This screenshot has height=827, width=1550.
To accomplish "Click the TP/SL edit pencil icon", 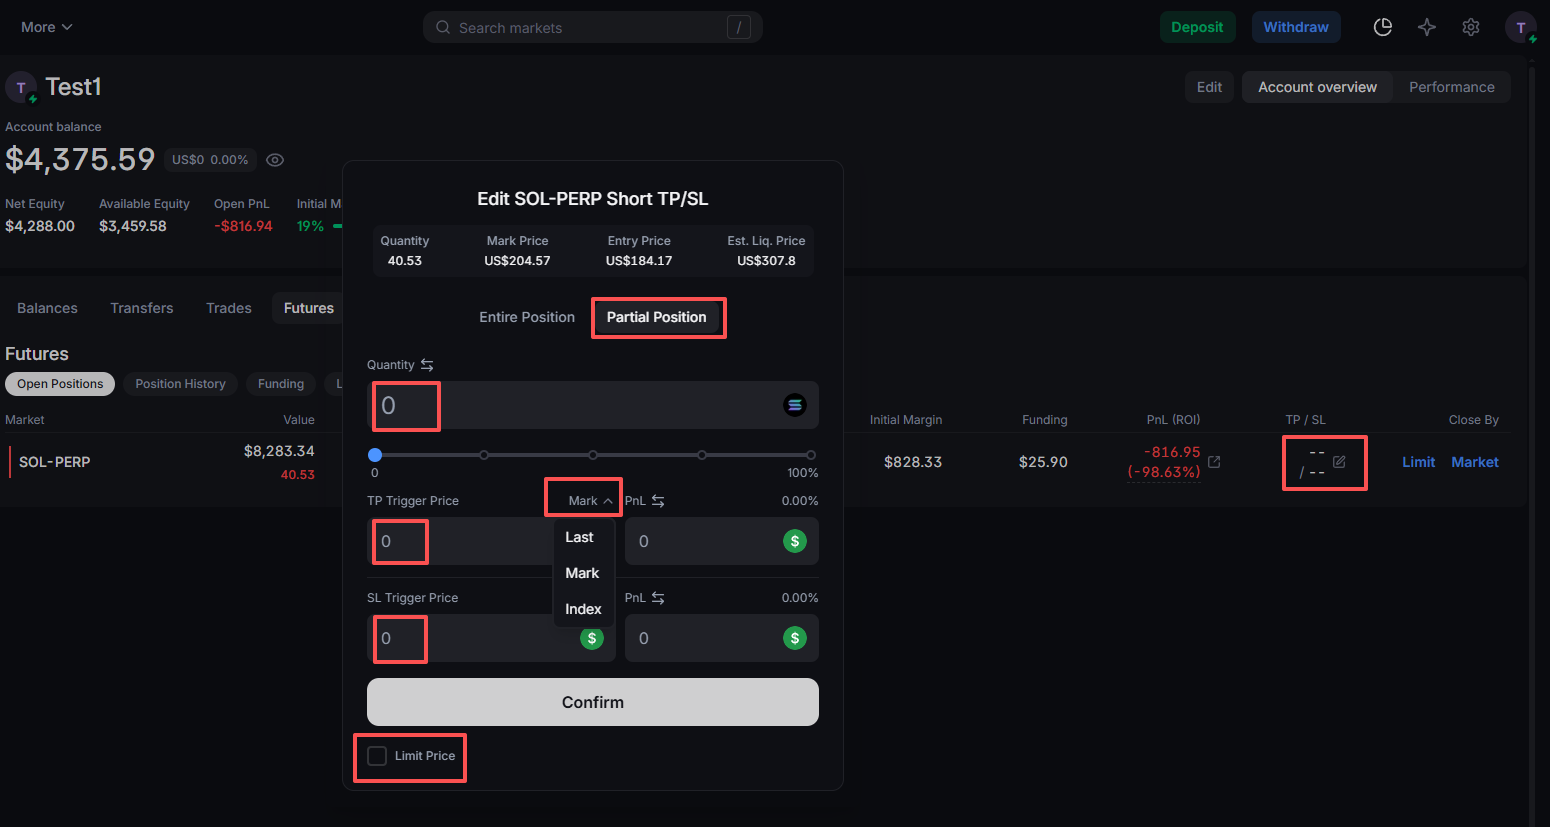I will coord(1339,462).
